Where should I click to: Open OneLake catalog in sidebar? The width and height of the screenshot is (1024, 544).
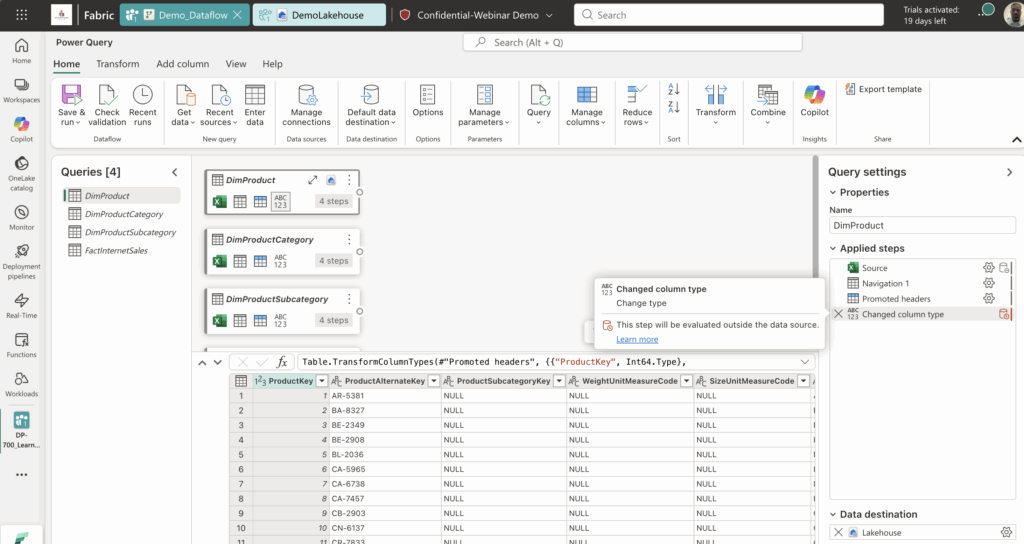tap(22, 173)
